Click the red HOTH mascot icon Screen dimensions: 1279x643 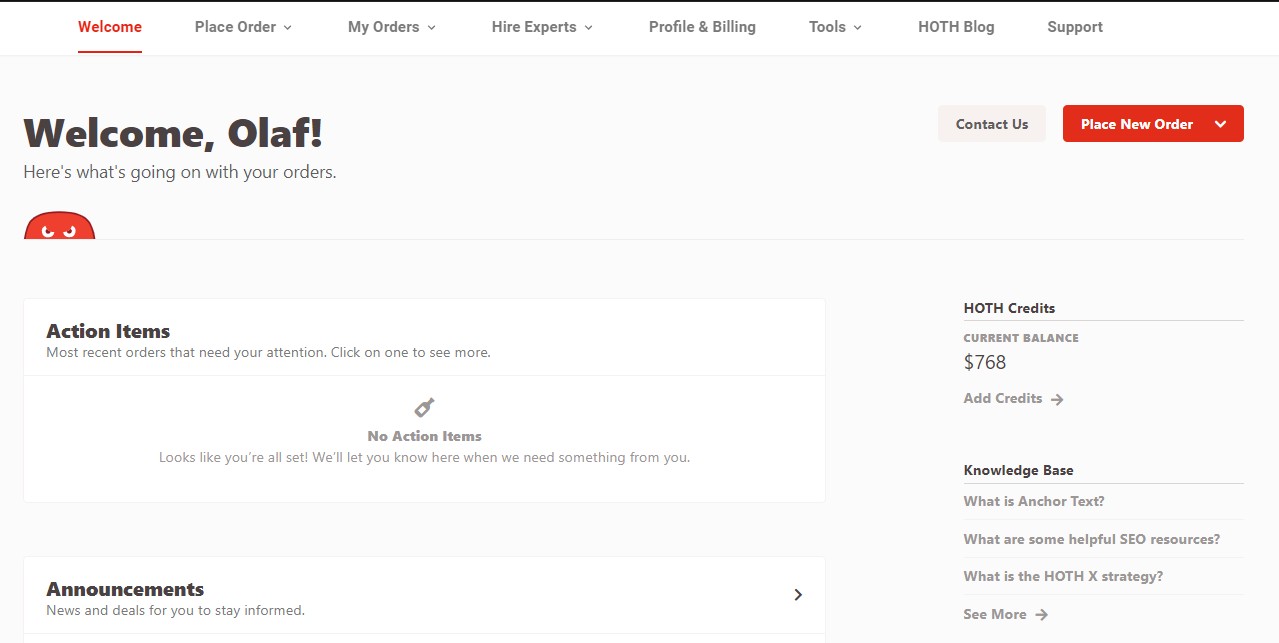click(59, 226)
